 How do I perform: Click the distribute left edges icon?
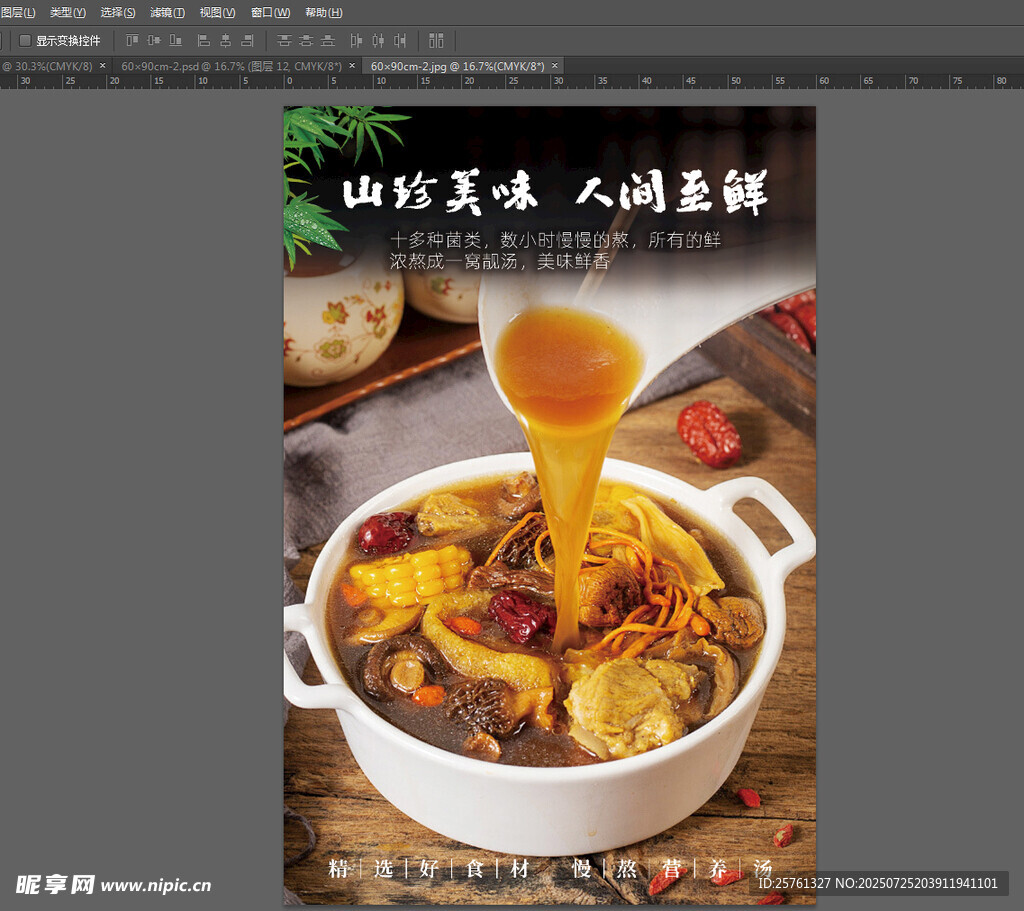[x=356, y=41]
